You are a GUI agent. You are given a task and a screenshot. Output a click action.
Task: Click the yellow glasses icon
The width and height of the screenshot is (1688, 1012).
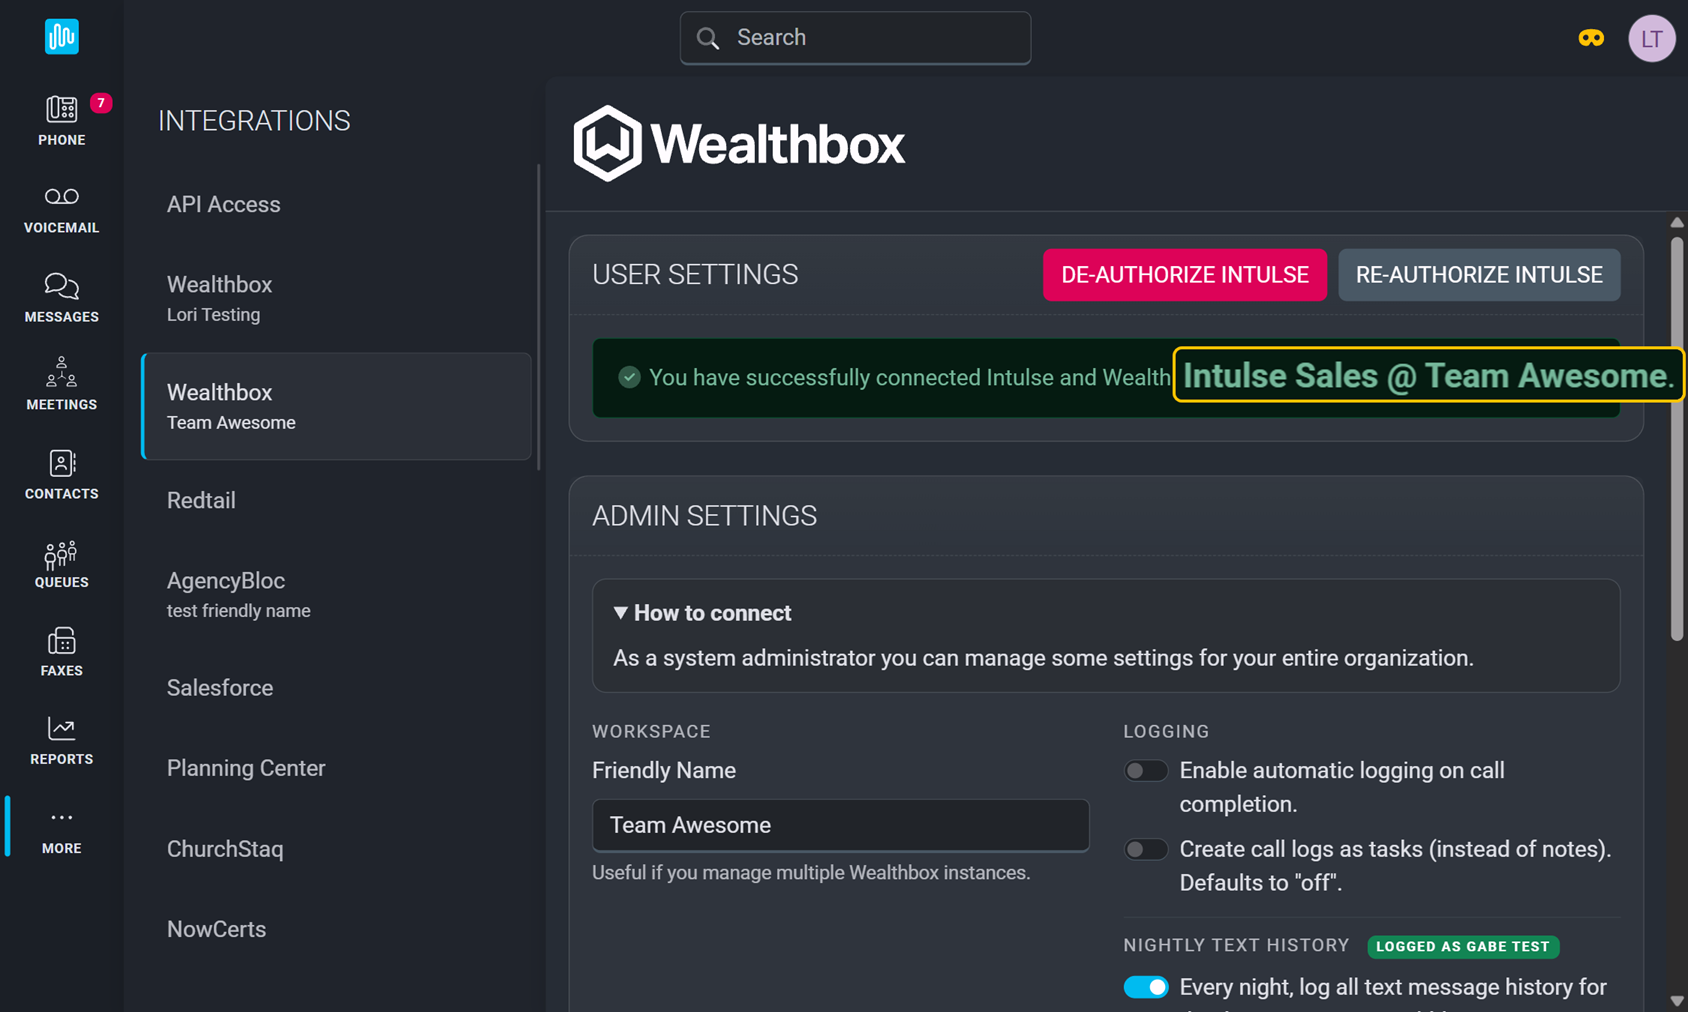tap(1591, 38)
